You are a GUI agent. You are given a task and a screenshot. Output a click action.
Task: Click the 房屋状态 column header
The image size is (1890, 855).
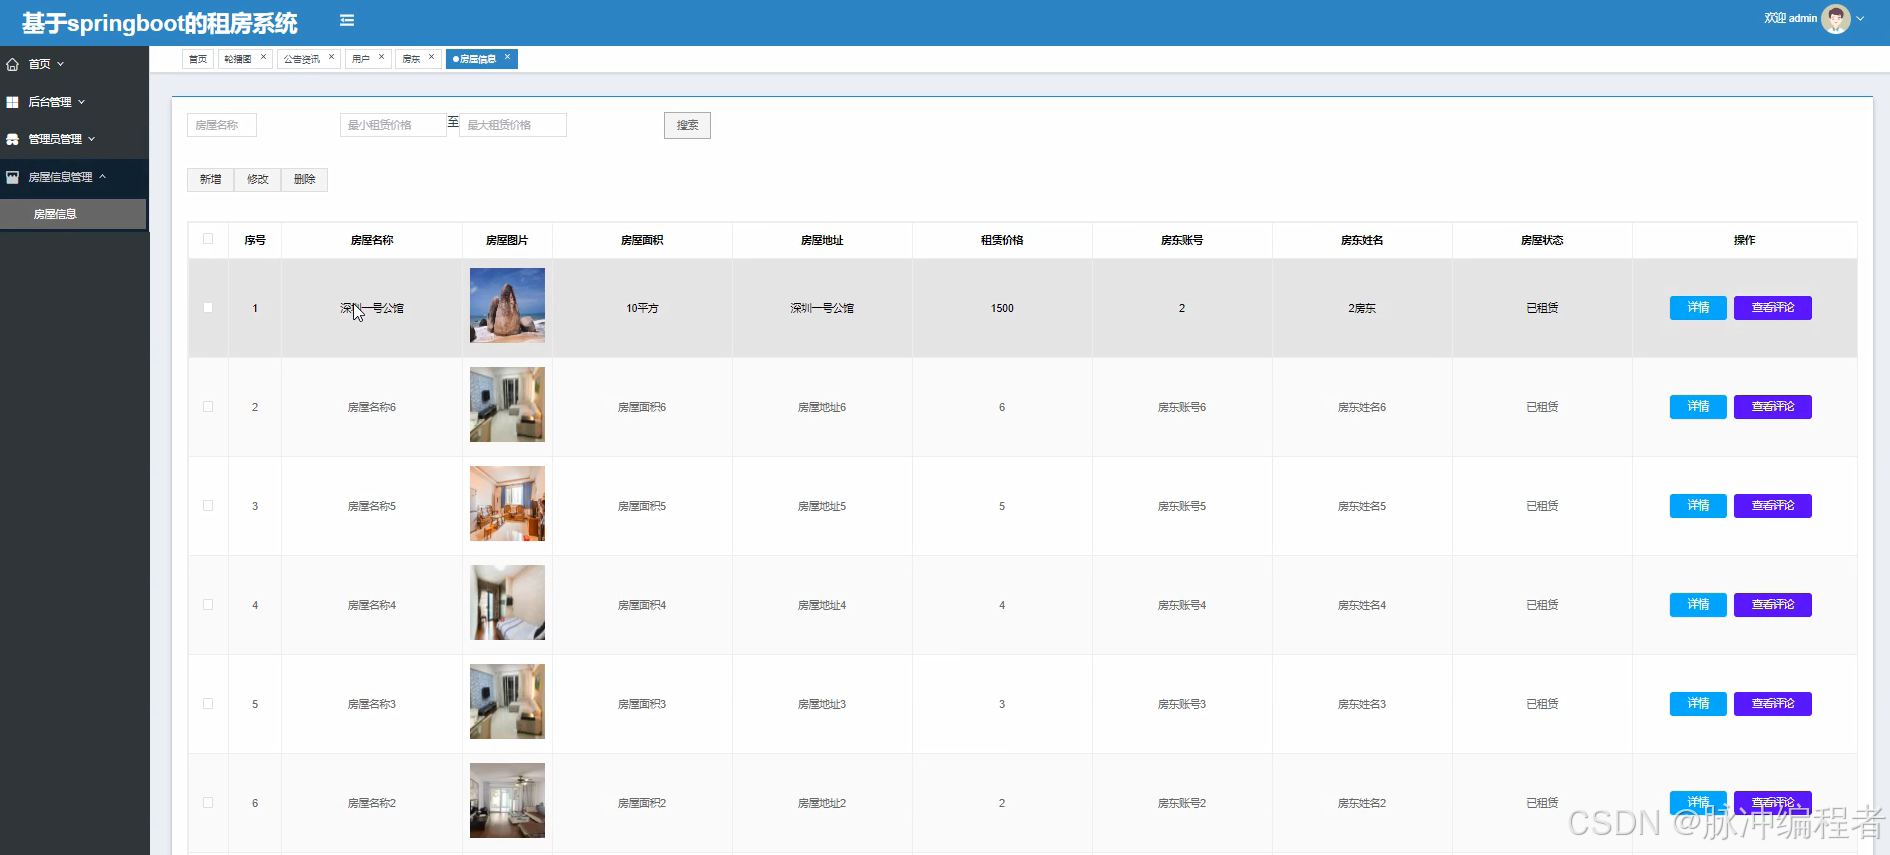pyautogui.click(x=1542, y=240)
